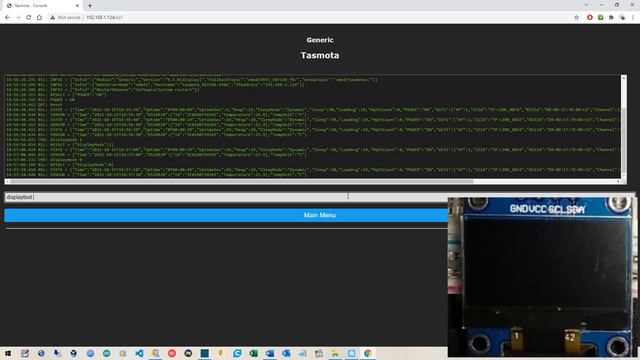The height and width of the screenshot is (360, 640).
Task: Bookmark this page with the star icon
Action: (576, 18)
